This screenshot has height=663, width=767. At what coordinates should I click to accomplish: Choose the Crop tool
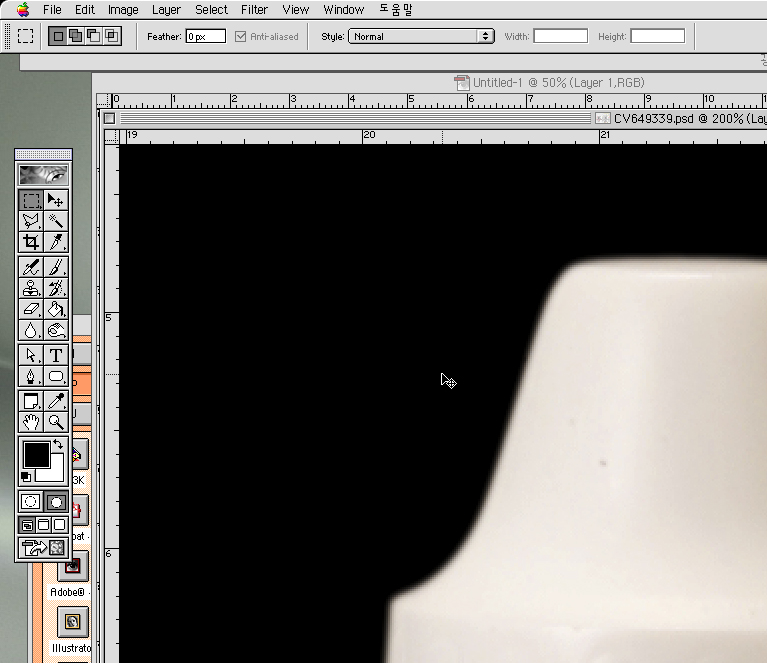31,242
